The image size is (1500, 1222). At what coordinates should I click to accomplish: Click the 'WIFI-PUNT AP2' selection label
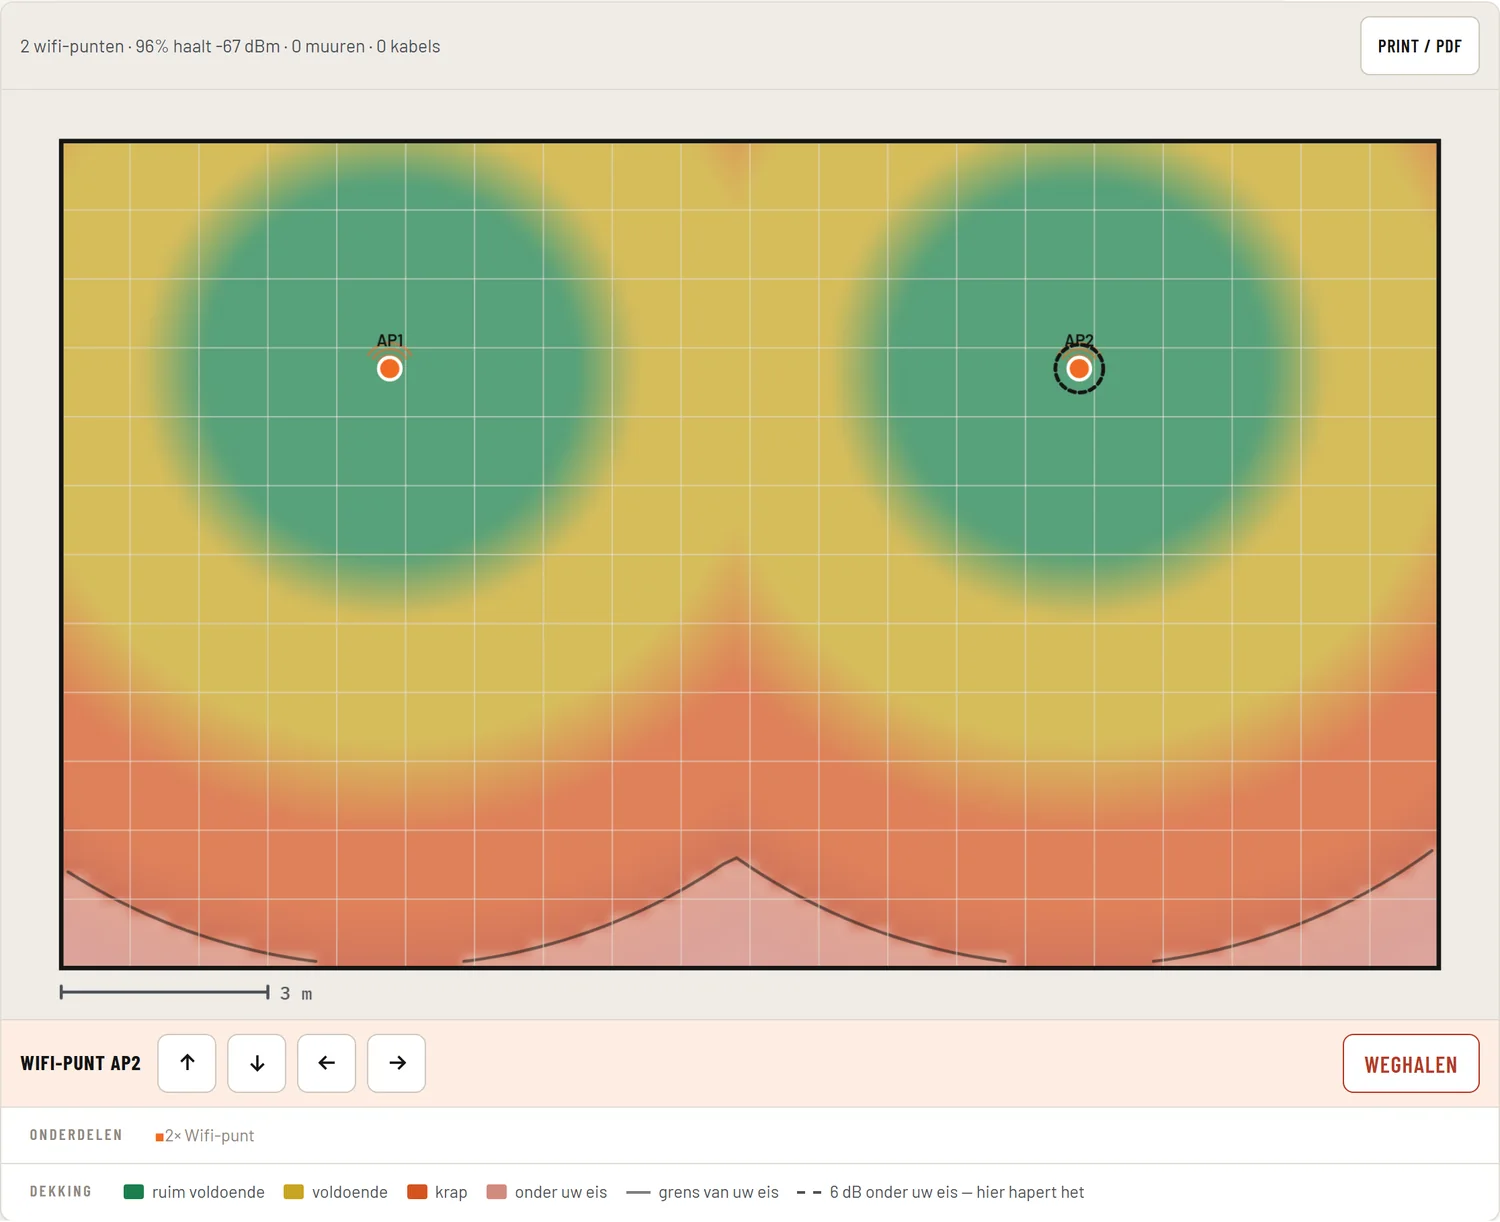coord(81,1063)
